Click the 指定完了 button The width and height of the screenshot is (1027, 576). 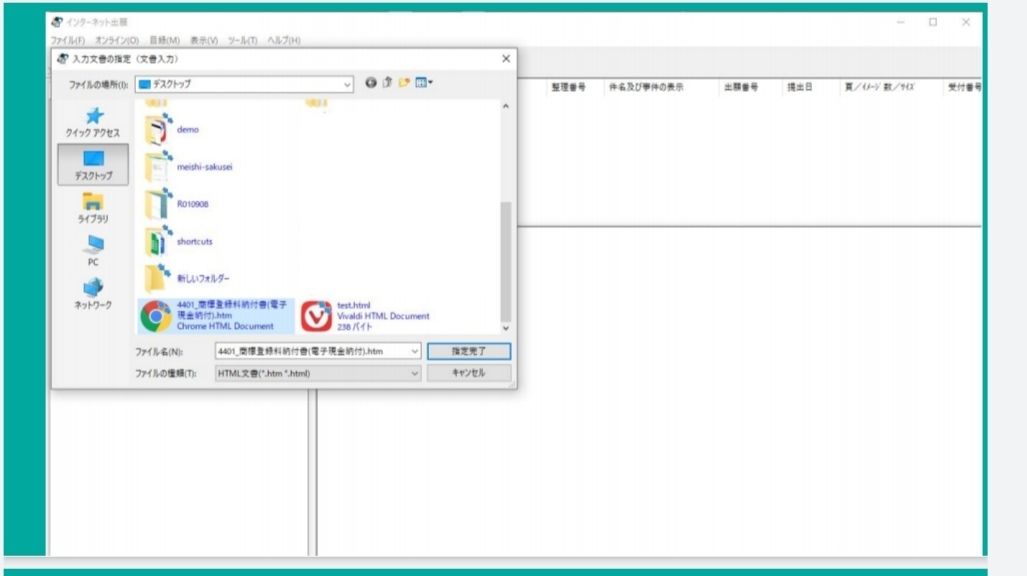468,351
